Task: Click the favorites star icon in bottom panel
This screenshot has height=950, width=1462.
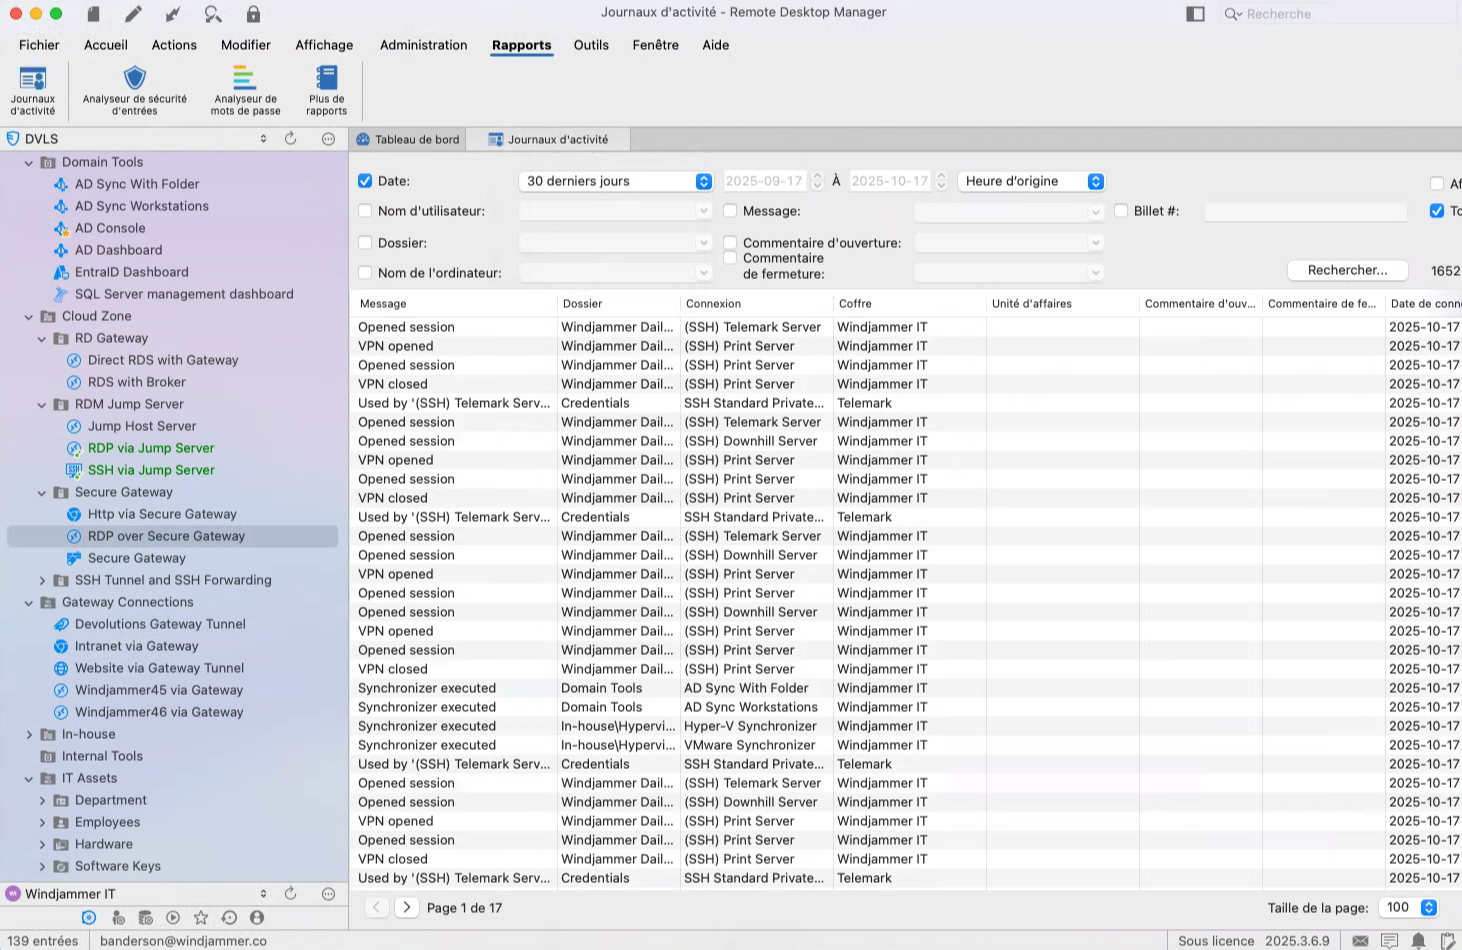Action: [x=201, y=917]
